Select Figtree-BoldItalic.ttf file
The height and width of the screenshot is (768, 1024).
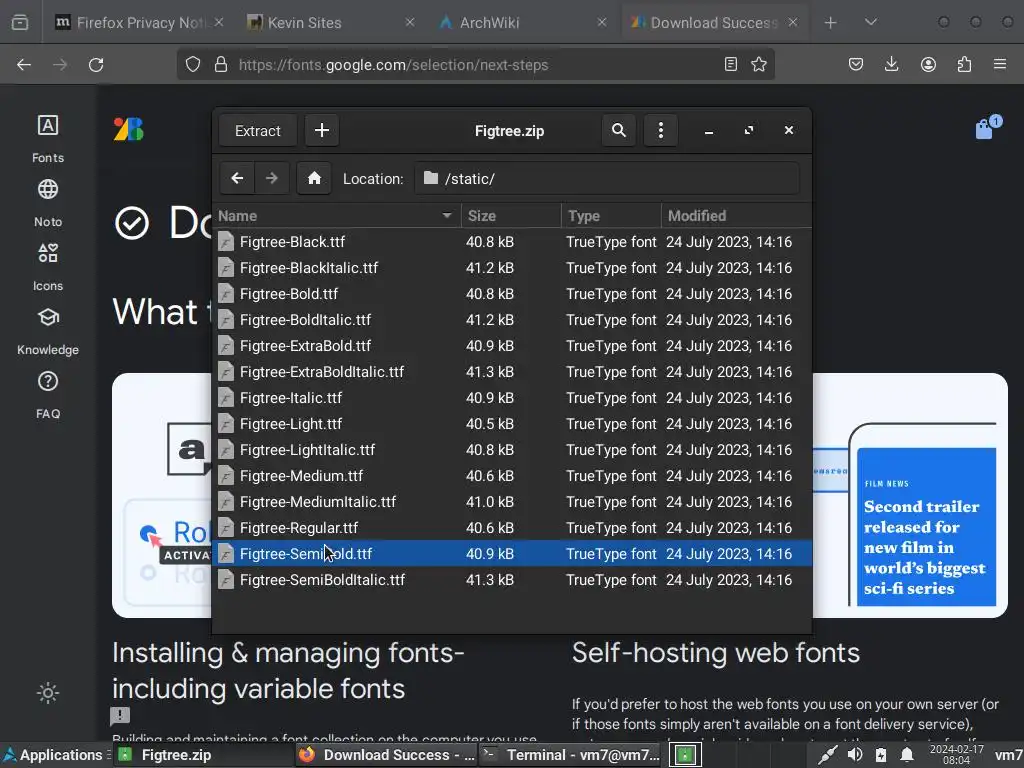(x=512, y=320)
